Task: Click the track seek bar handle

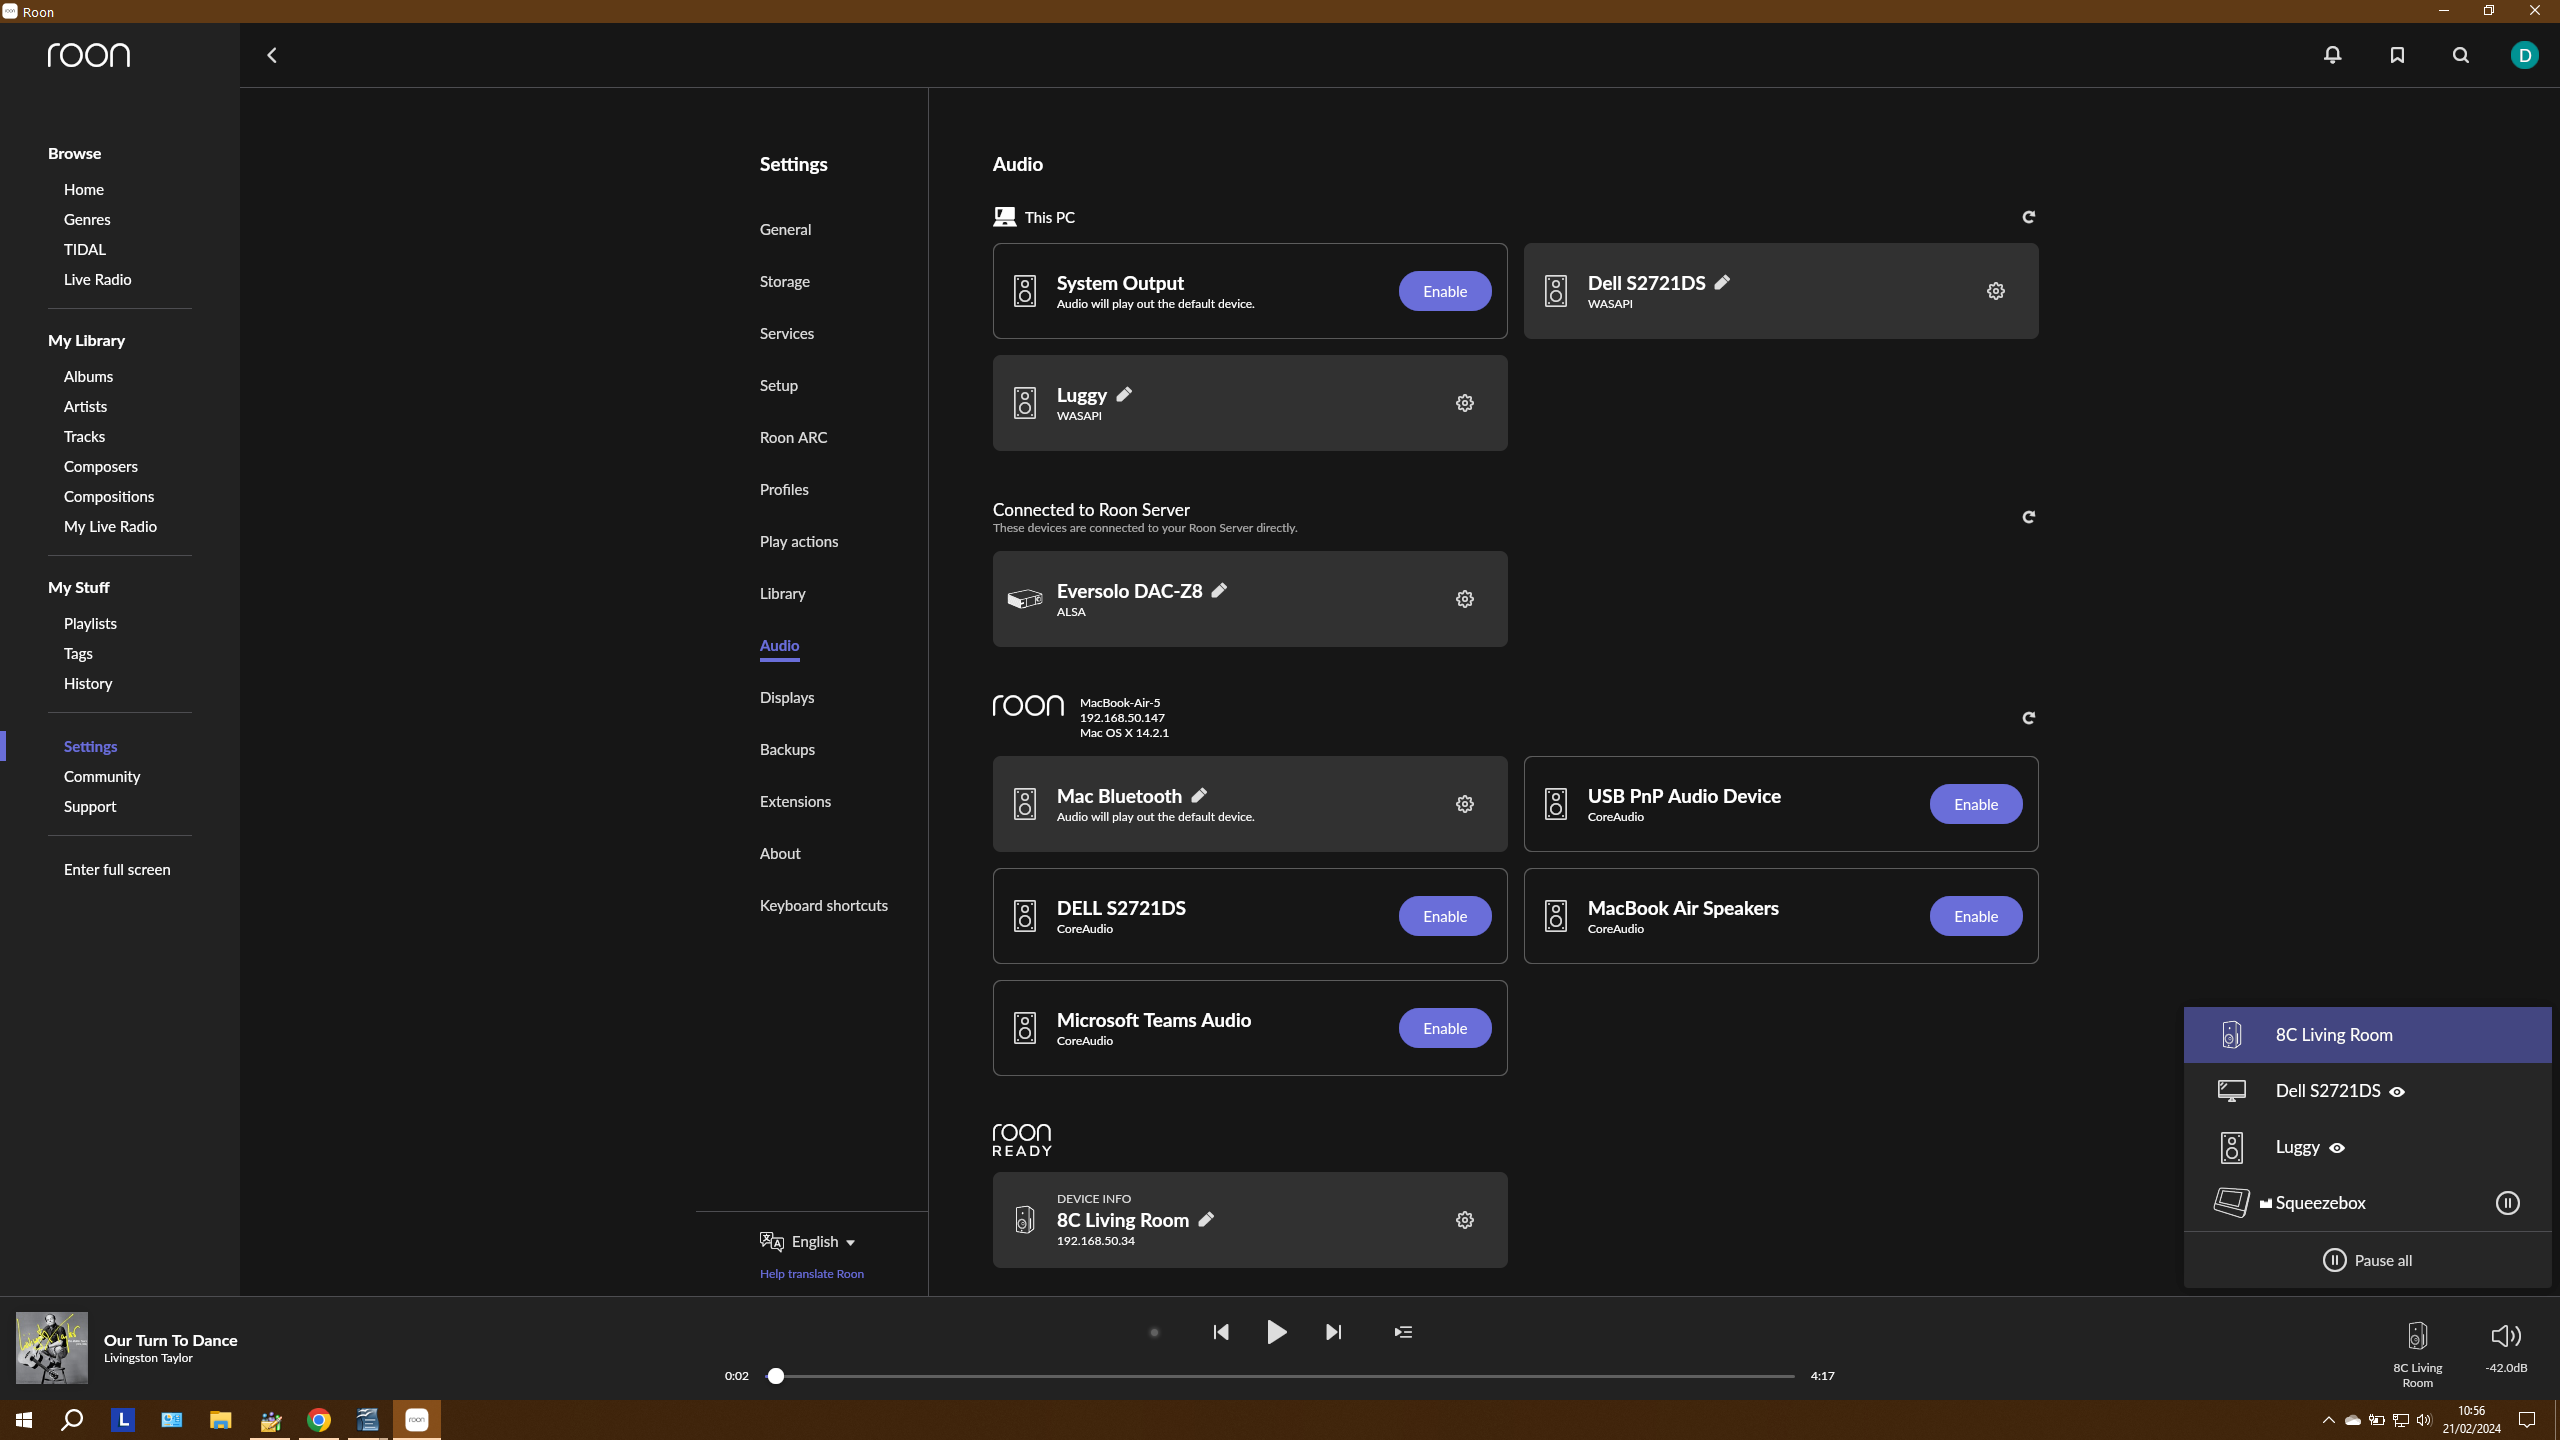Action: click(x=775, y=1376)
